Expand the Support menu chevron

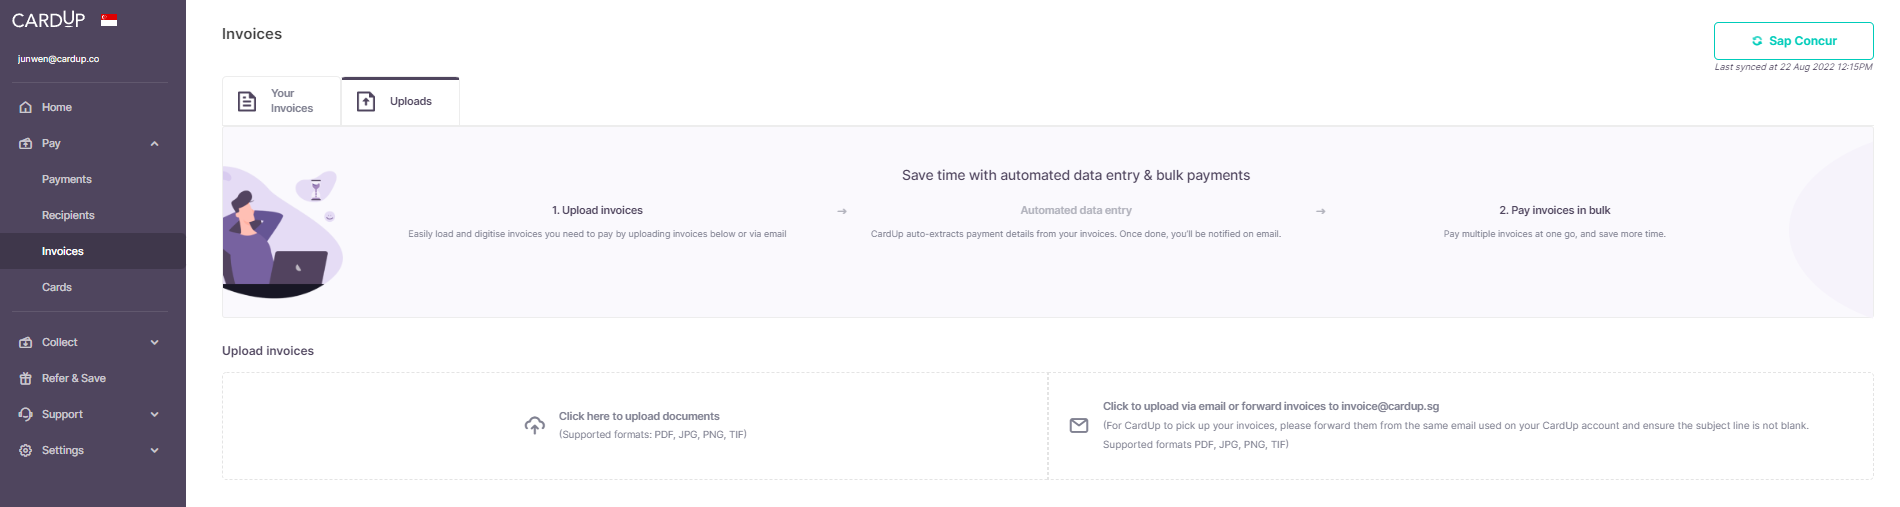point(155,415)
